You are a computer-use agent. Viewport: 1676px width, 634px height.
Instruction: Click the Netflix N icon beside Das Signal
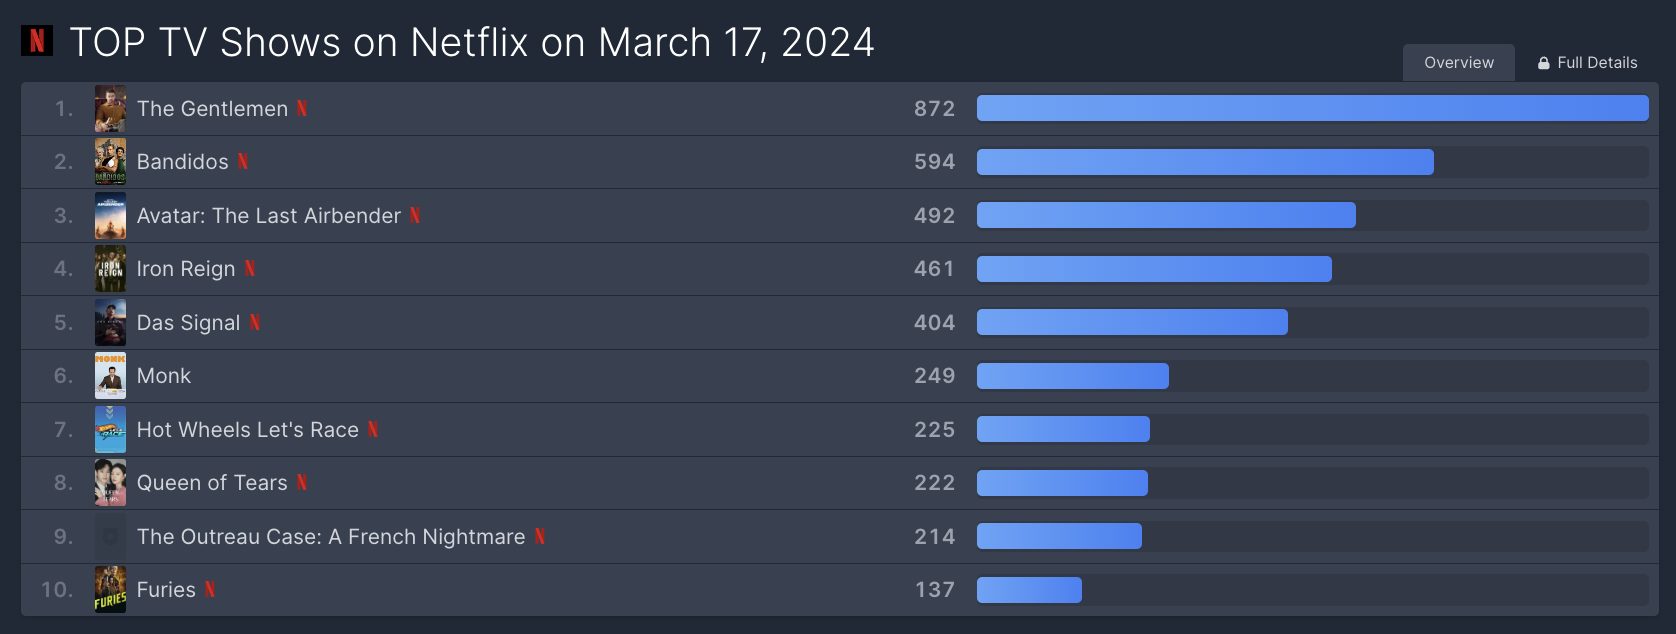[254, 322]
